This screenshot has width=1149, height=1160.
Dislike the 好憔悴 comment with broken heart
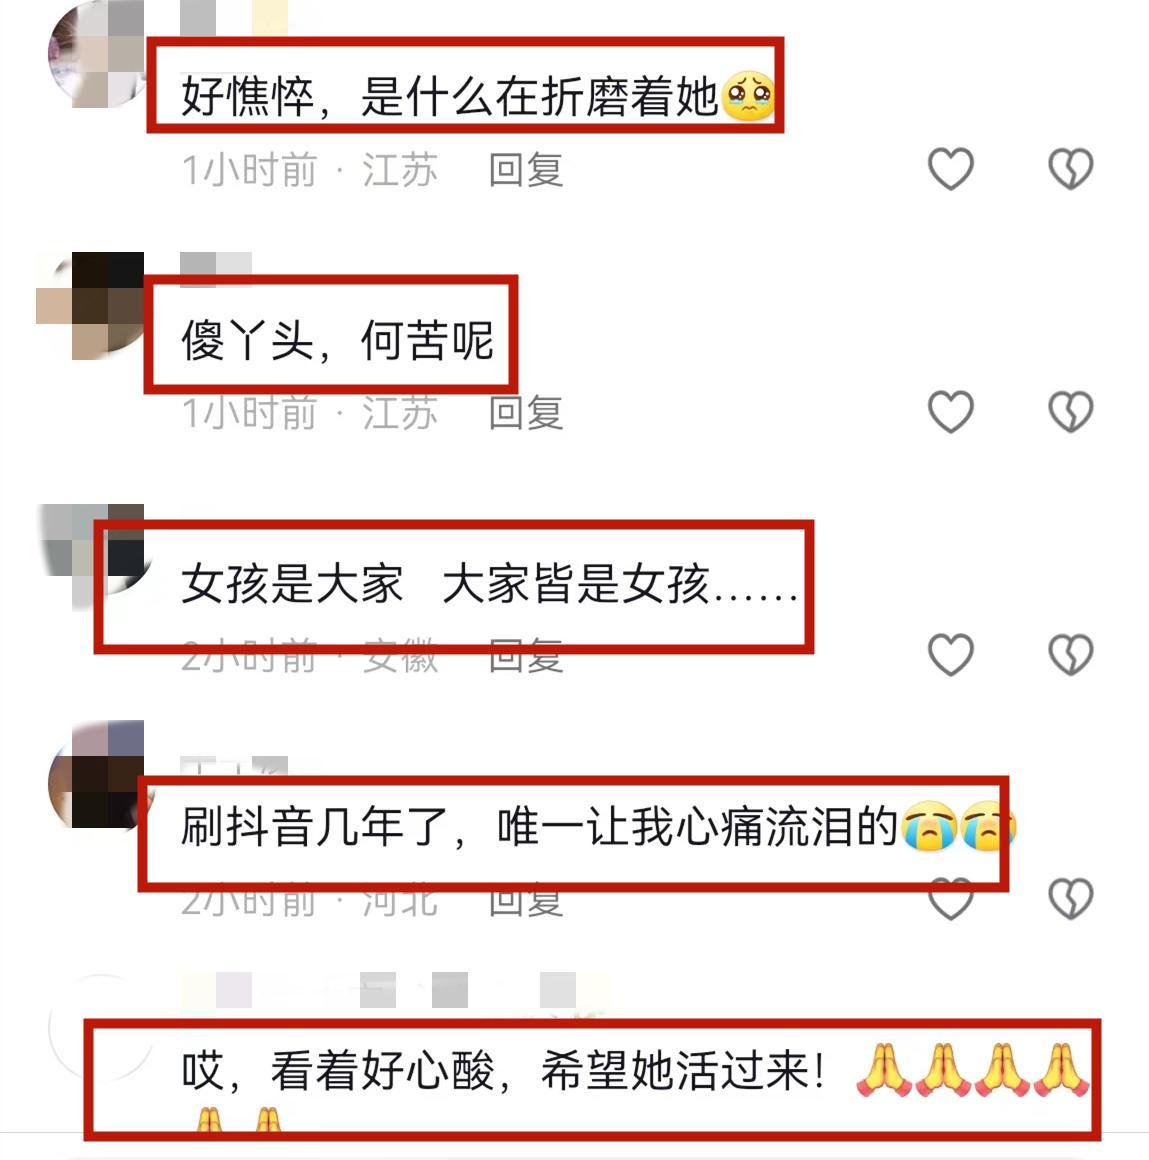tap(1070, 169)
